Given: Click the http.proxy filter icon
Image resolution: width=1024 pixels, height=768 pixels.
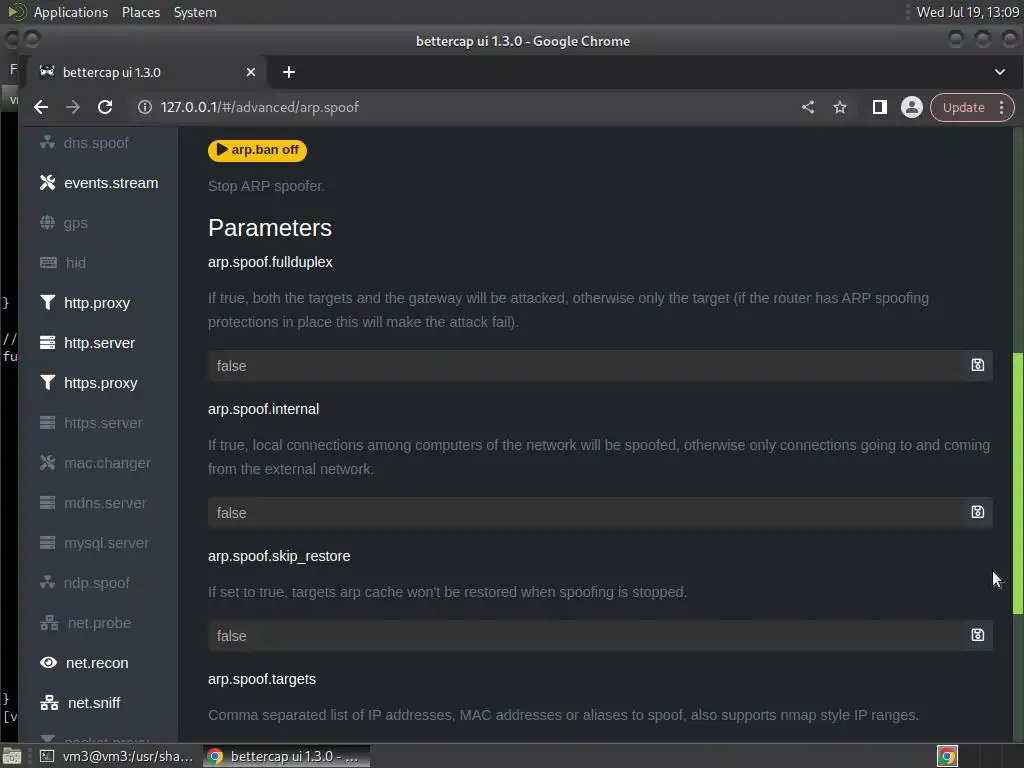Looking at the screenshot, I should click(x=47, y=302).
